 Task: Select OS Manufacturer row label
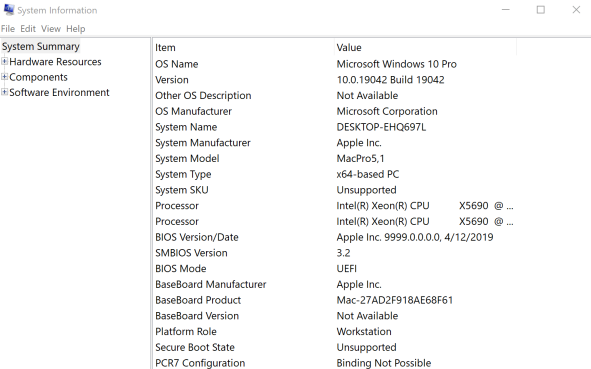pyautogui.click(x=193, y=112)
